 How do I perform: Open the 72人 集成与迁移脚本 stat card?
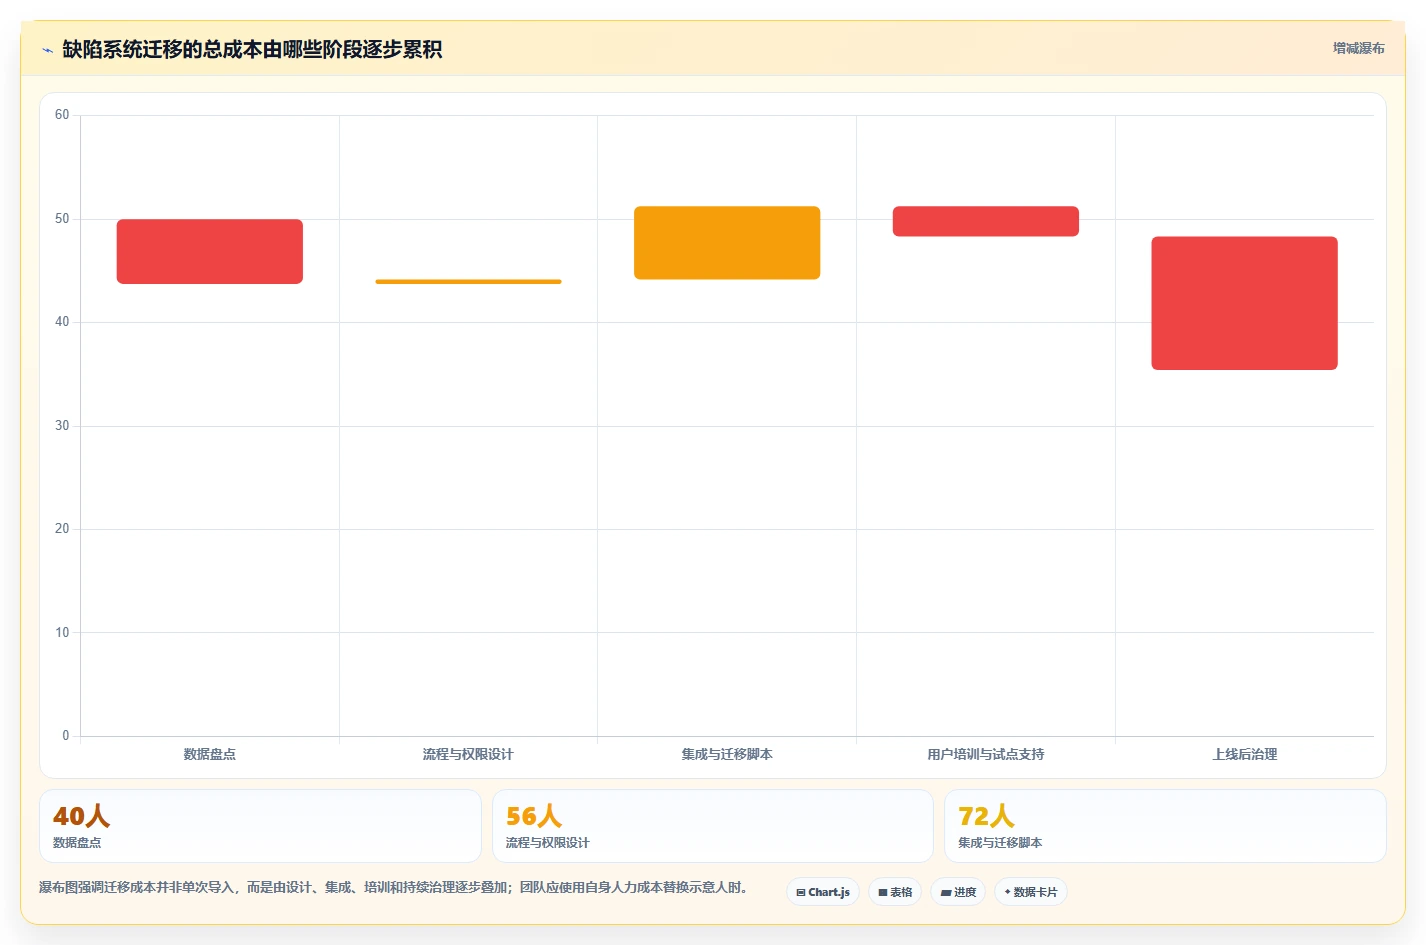(1165, 826)
